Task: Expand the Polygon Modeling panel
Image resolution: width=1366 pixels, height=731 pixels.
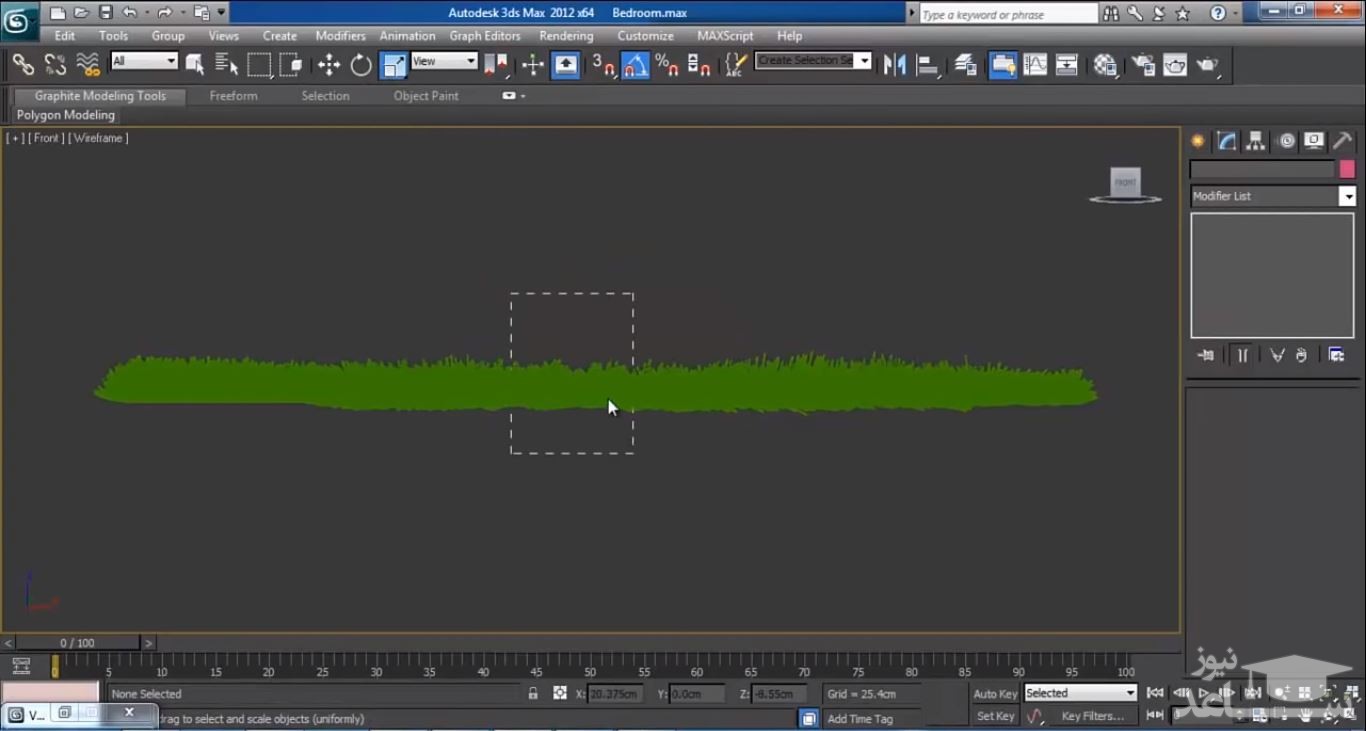Action: click(66, 115)
